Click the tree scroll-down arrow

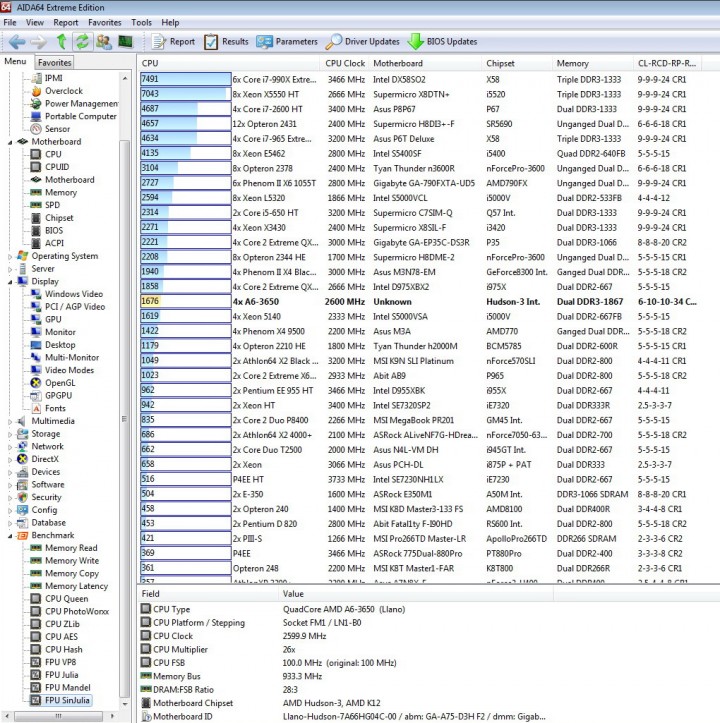coord(125,704)
